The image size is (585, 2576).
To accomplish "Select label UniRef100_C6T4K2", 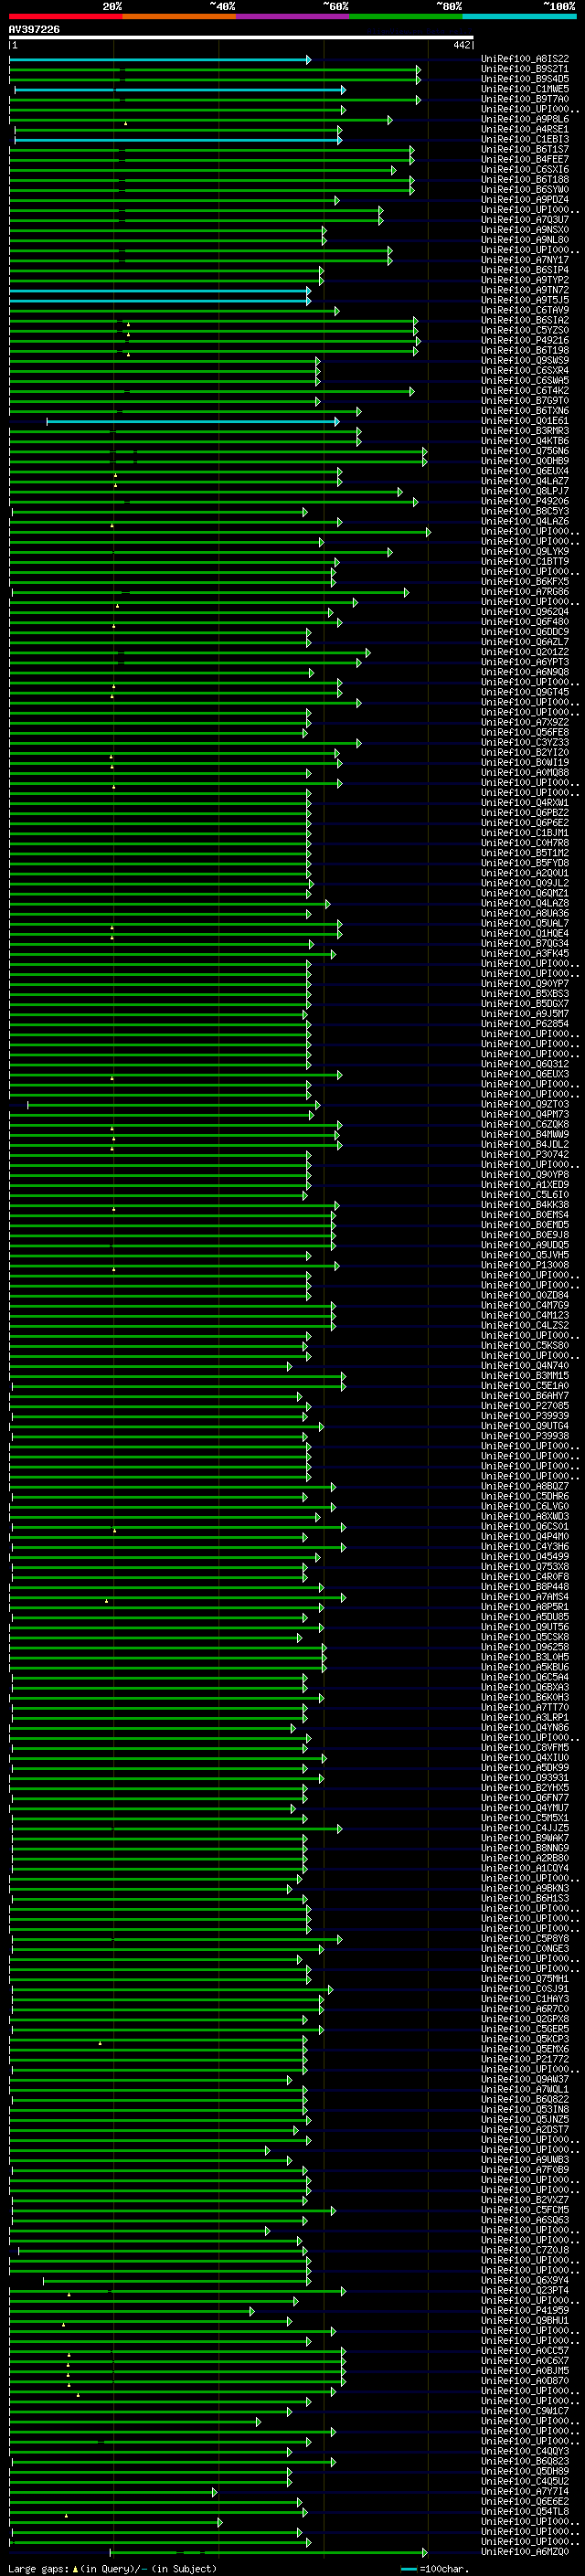I will pos(525,391).
